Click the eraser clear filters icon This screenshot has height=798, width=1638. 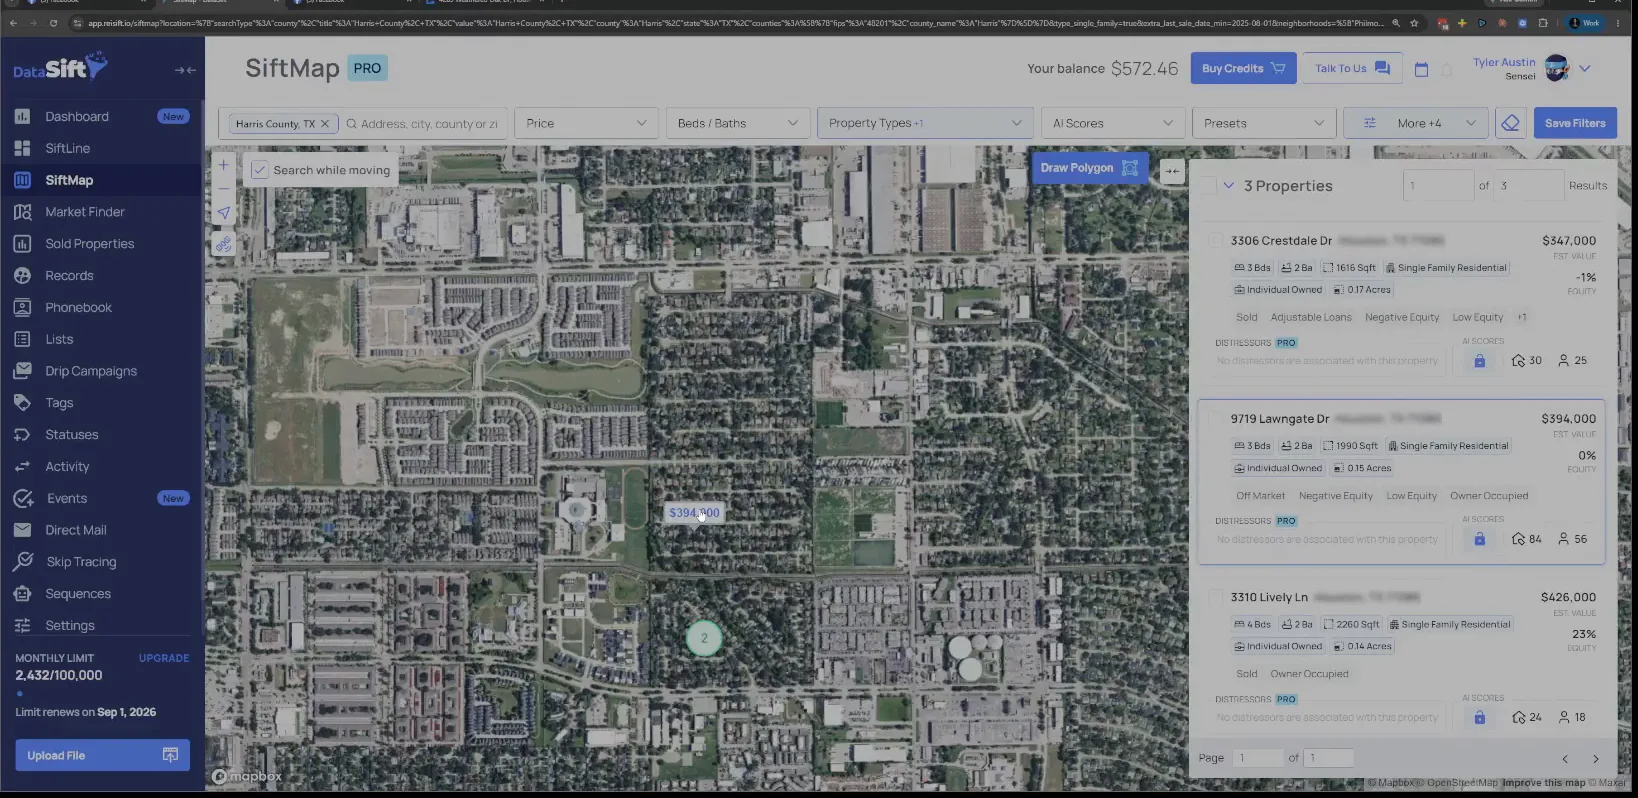[x=1511, y=123]
